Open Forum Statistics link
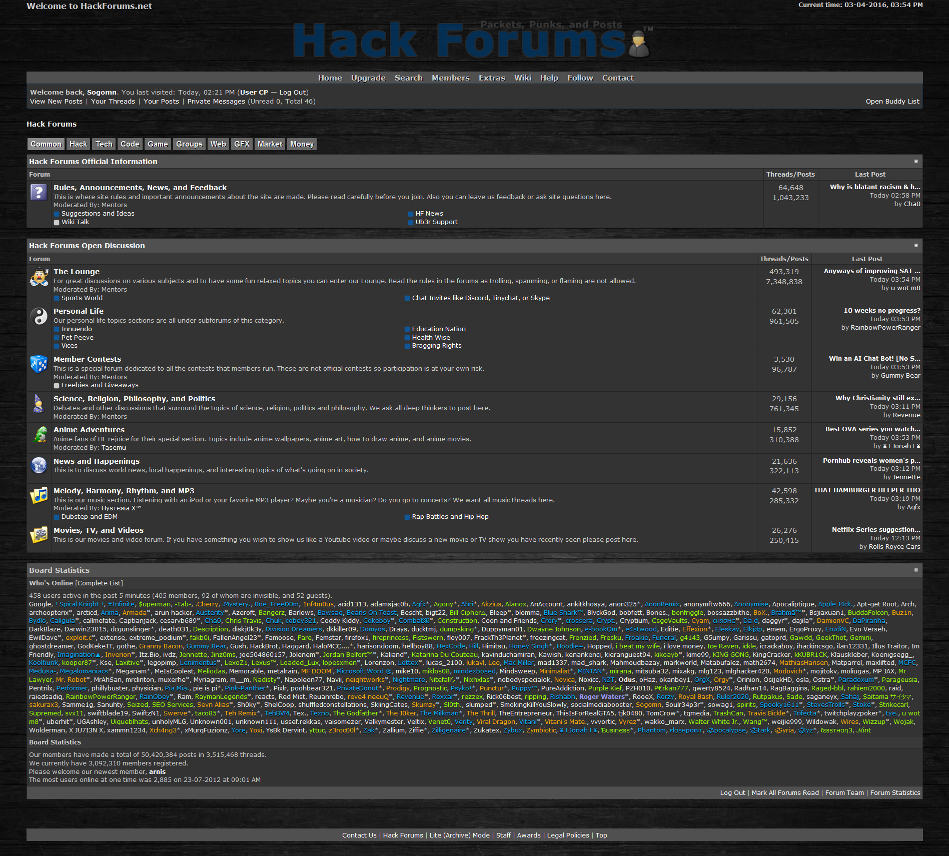 895,792
